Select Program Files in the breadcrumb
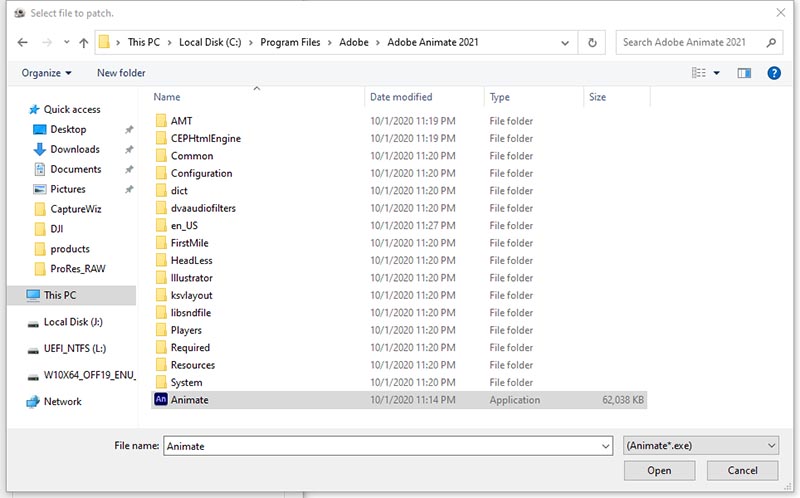Image resolution: width=800 pixels, height=498 pixels. 290,42
